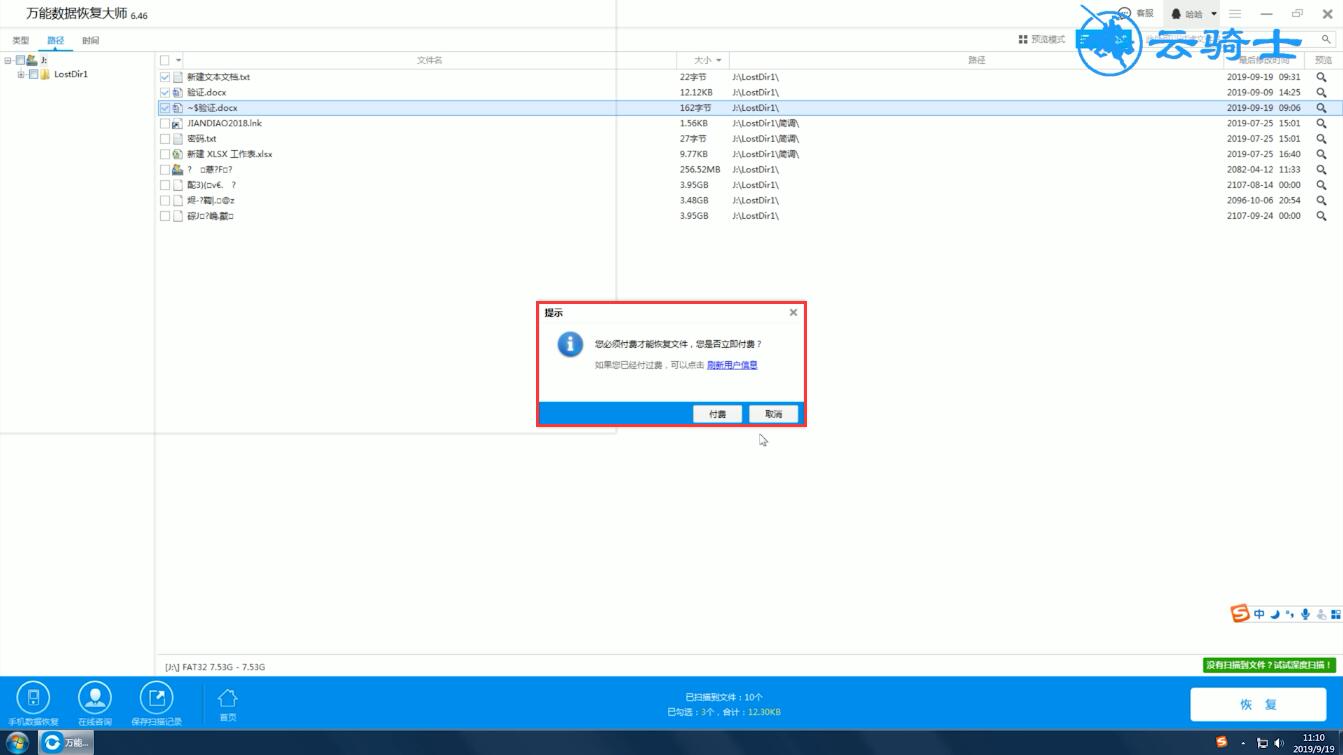This screenshot has height=755, width=1343.
Task: Click the 万能 app taskbar button
Action: coord(66,742)
